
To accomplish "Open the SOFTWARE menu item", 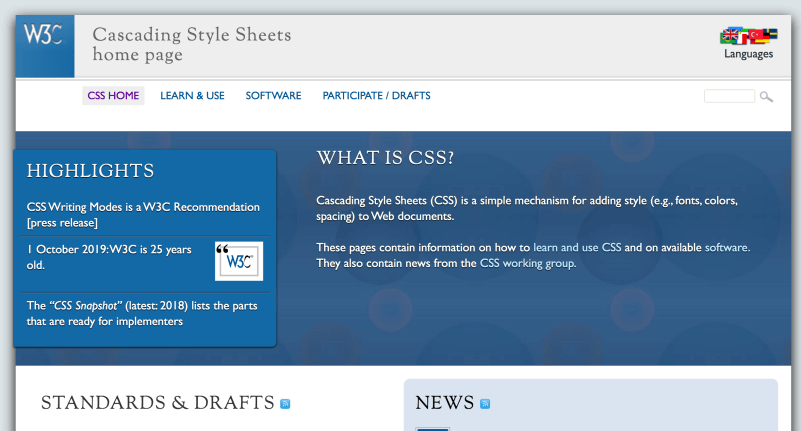I will [273, 95].
